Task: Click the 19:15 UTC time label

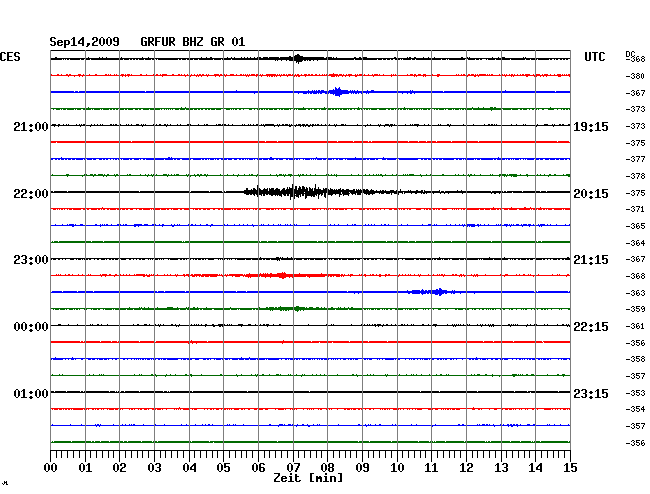Action: point(591,127)
